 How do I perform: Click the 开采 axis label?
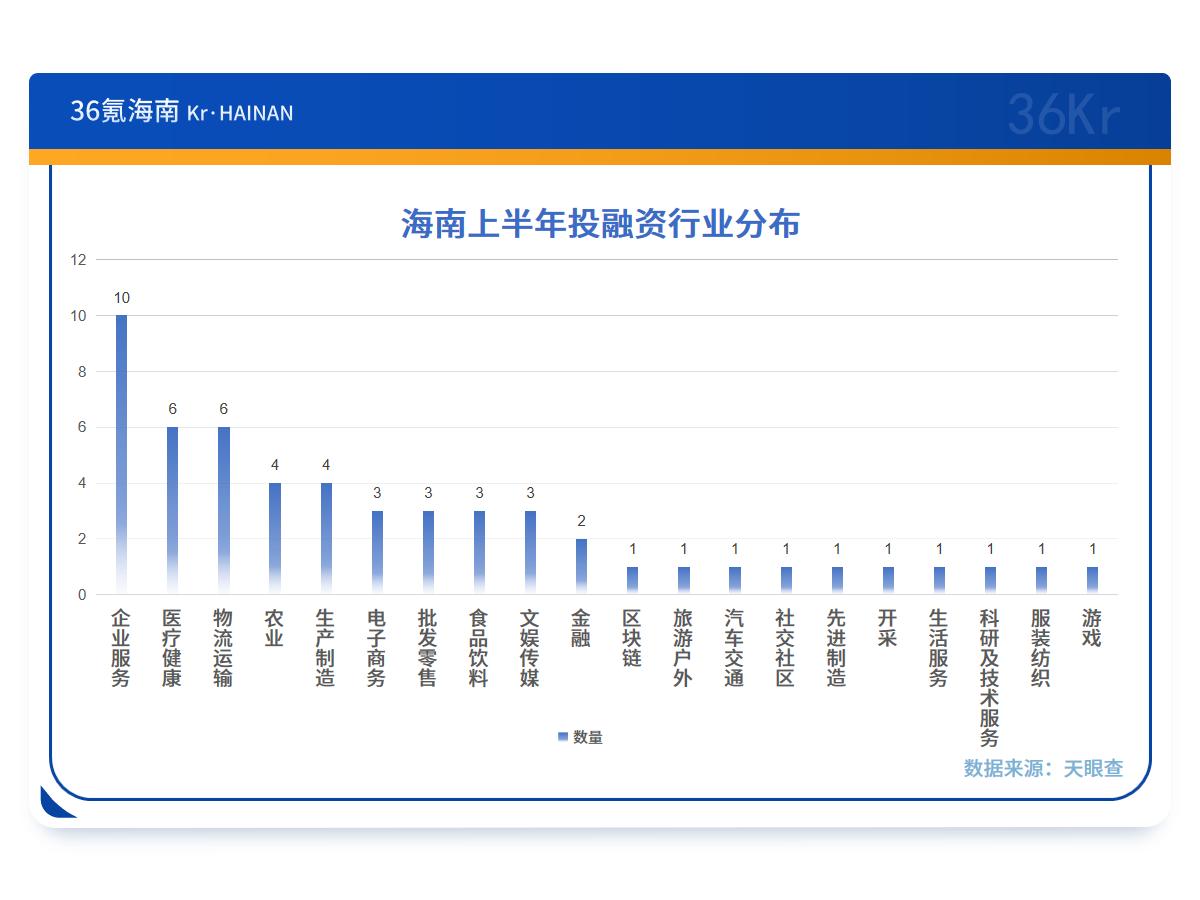[x=888, y=628]
